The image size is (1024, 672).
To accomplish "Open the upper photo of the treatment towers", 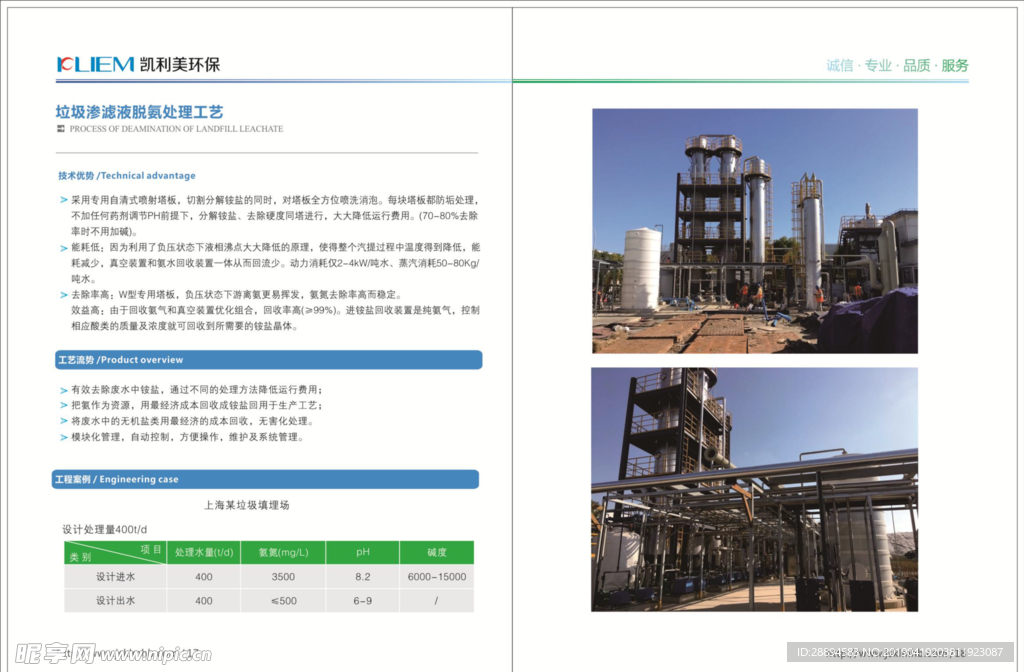I will pos(754,231).
